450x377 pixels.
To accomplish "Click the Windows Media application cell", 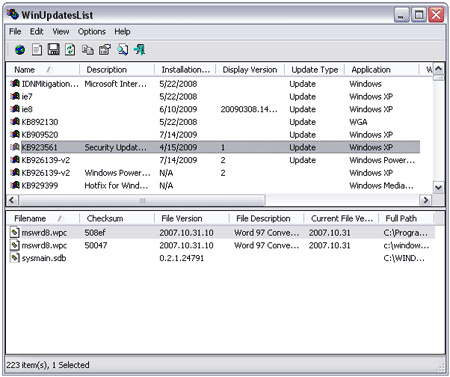I will click(x=381, y=185).
